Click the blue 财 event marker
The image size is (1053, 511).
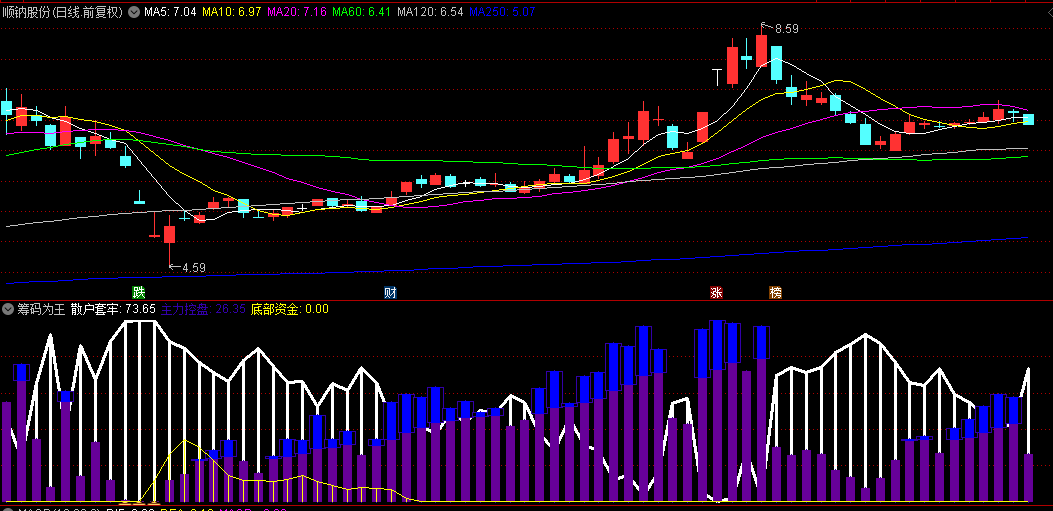pyautogui.click(x=390, y=293)
